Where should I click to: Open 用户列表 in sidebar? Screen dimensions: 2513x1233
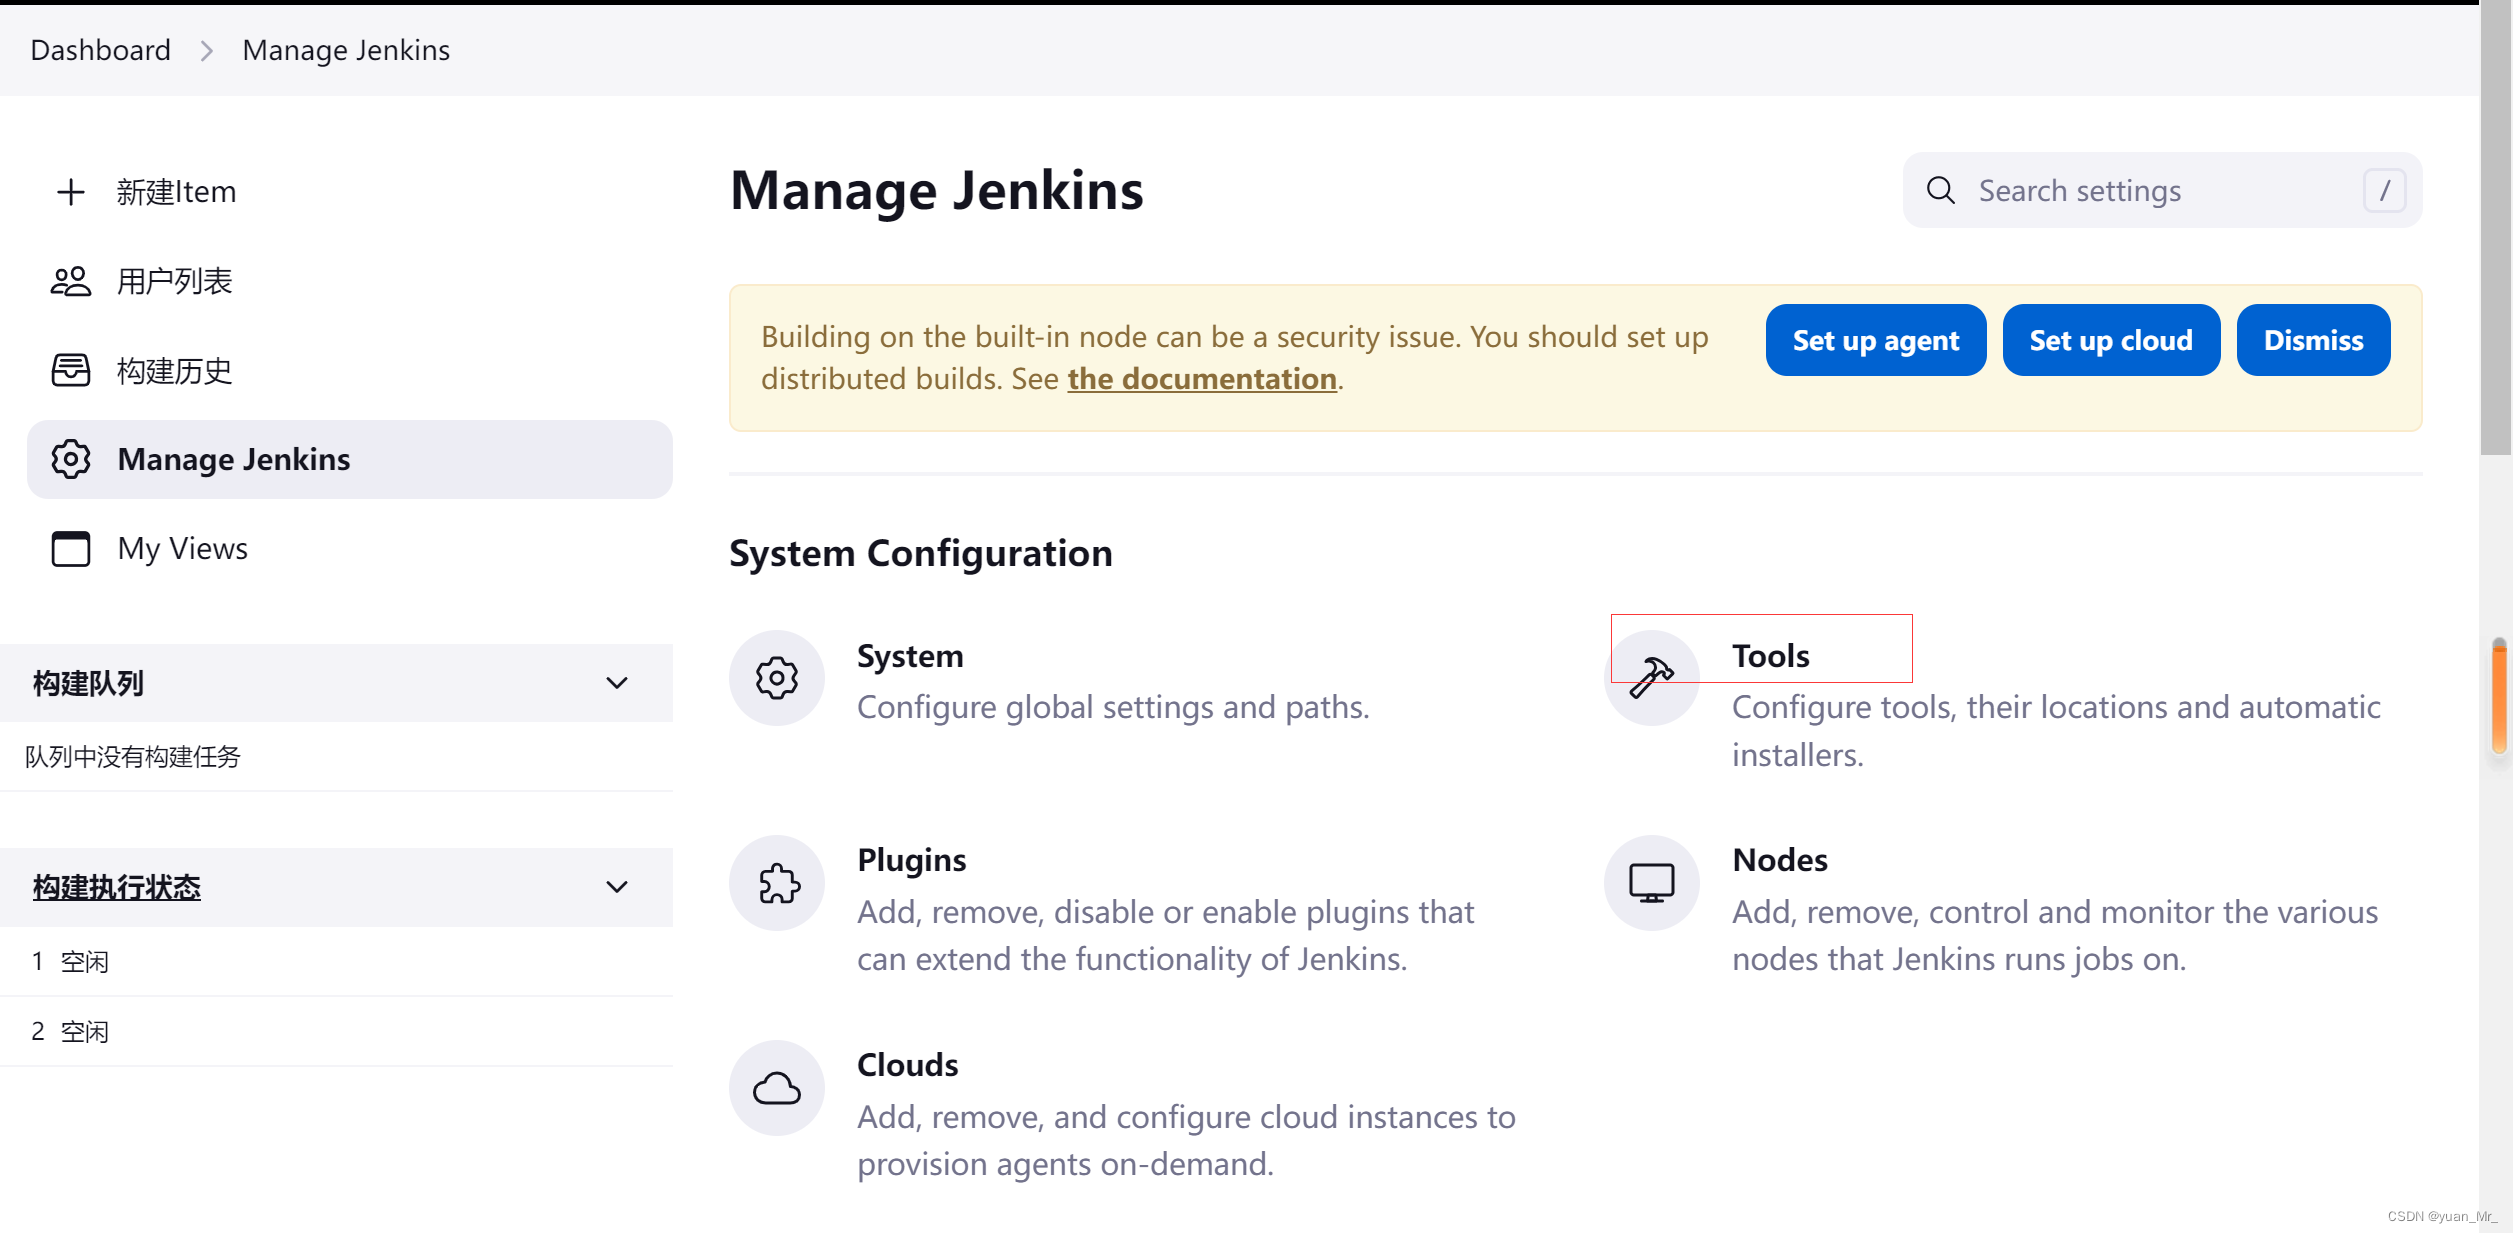coord(350,281)
